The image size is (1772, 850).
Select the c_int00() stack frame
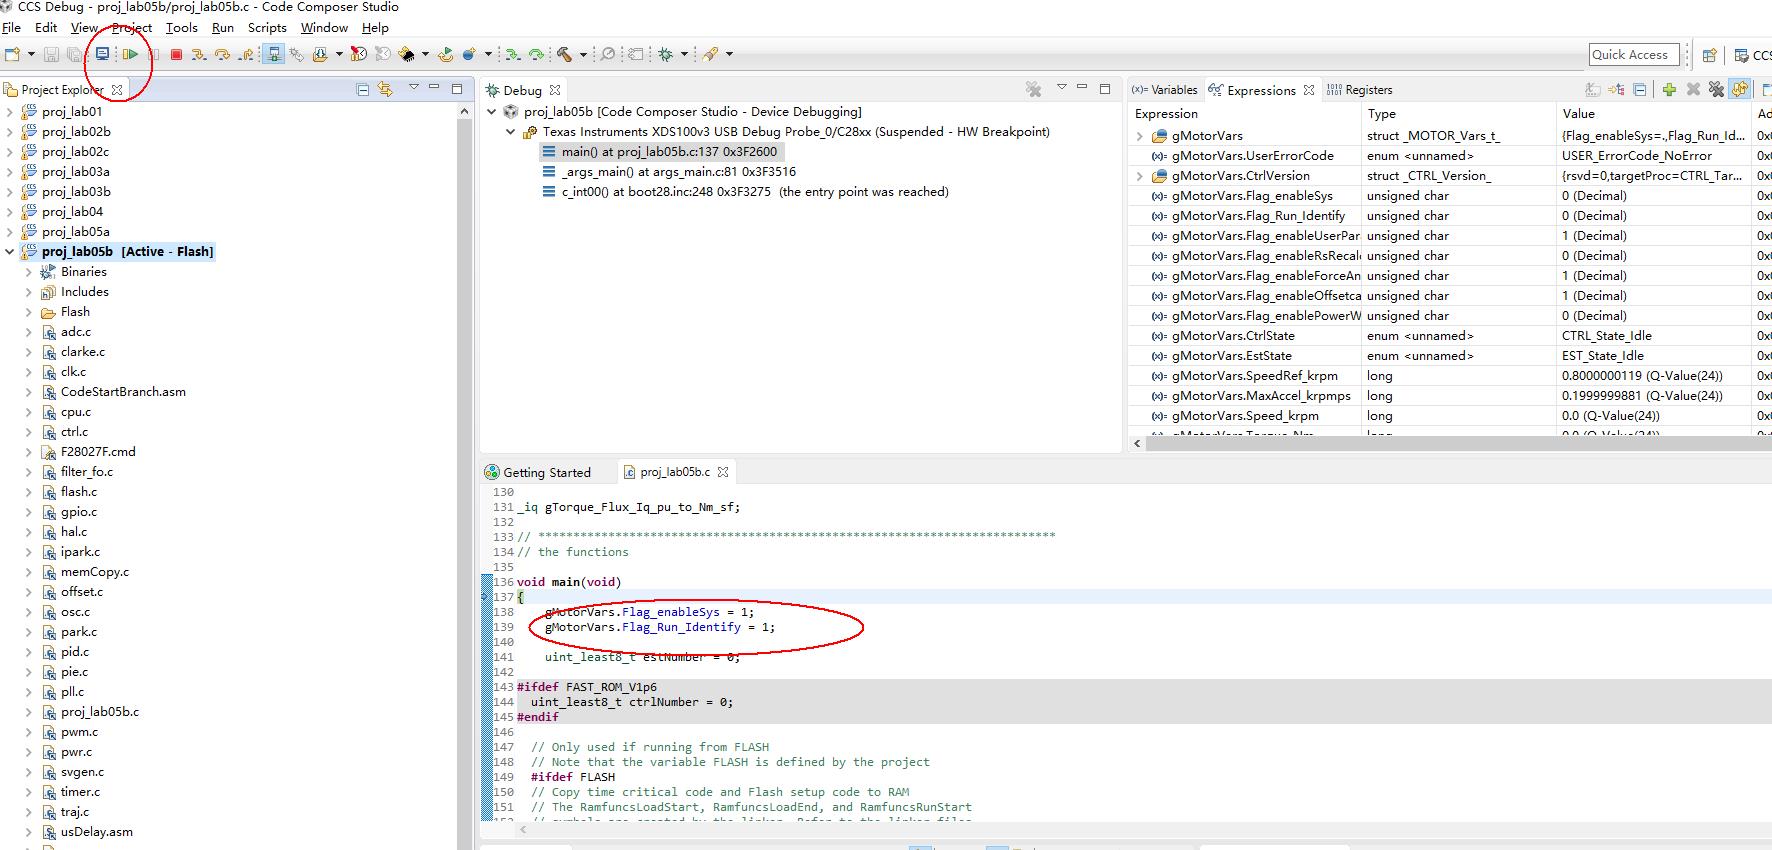click(x=745, y=192)
